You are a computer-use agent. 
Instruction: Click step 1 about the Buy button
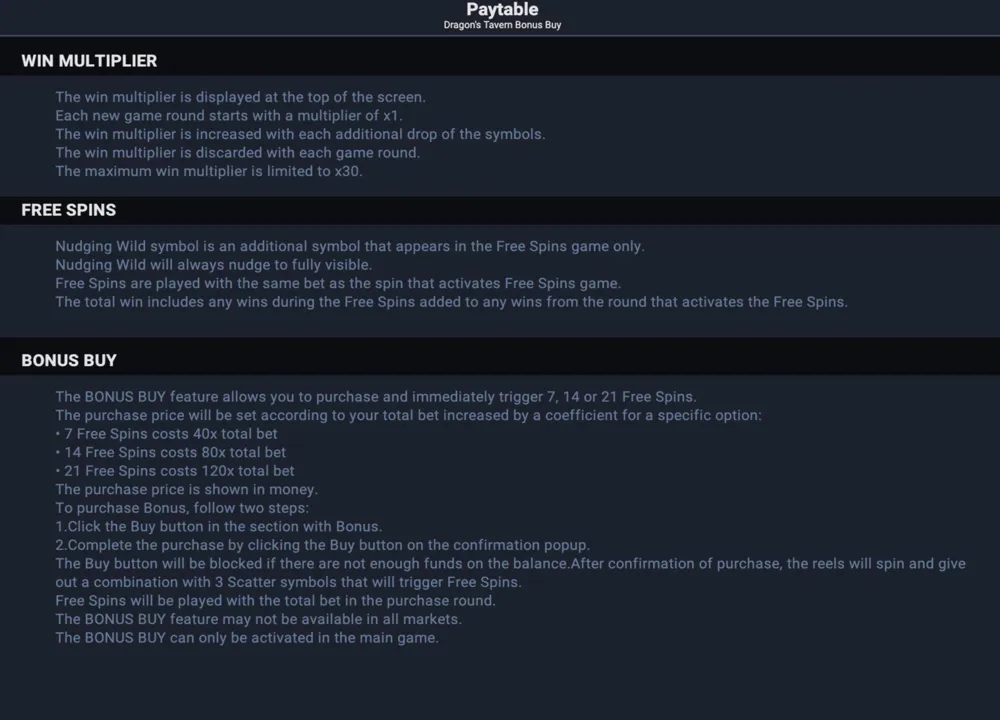click(x=219, y=527)
